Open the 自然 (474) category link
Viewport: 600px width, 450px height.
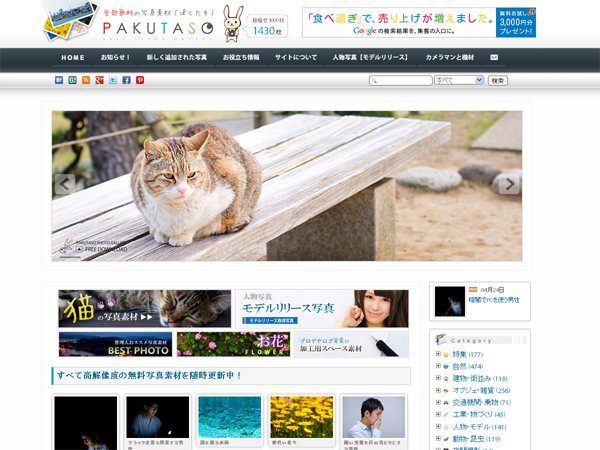pos(468,367)
